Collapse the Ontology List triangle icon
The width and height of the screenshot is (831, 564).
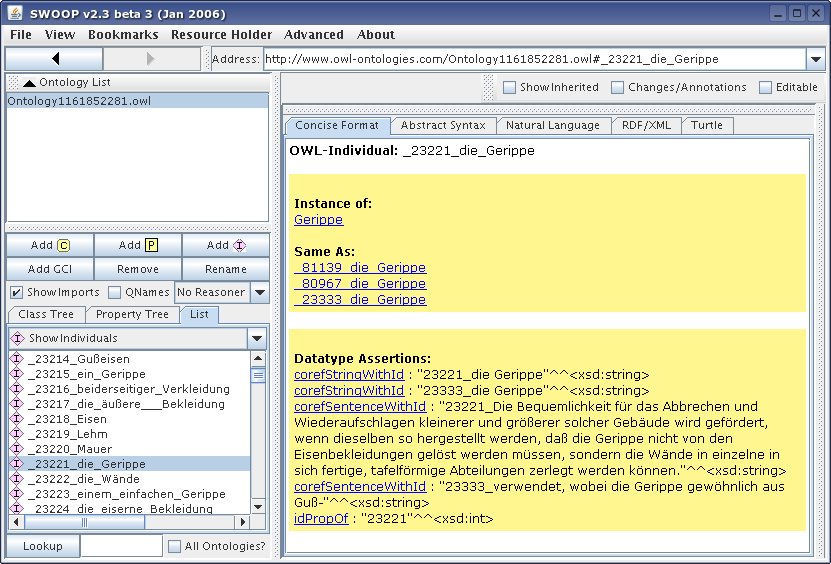(x=29, y=83)
